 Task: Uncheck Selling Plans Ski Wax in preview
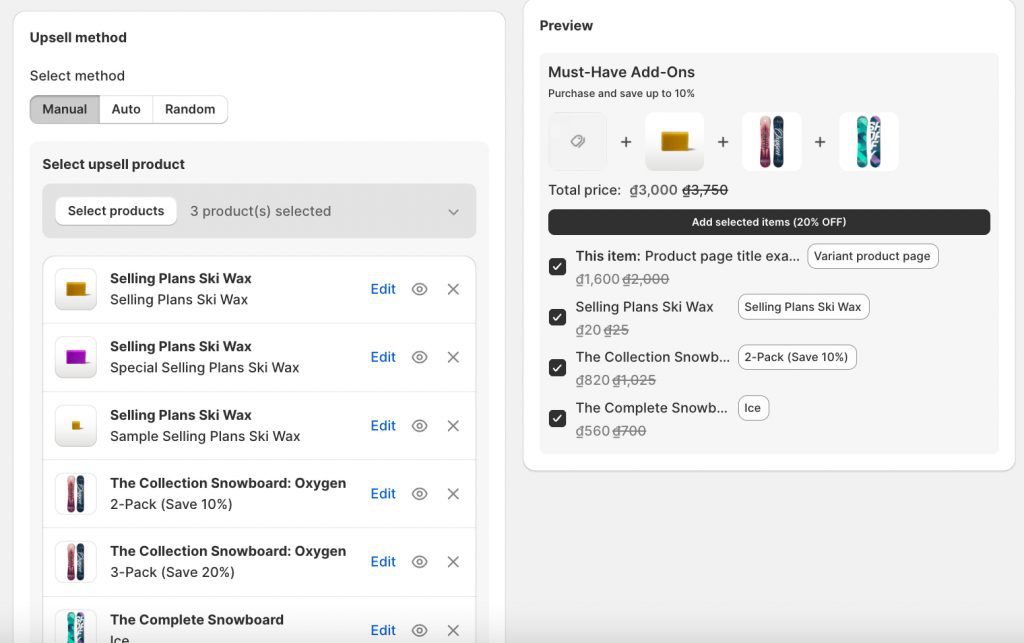(x=558, y=317)
